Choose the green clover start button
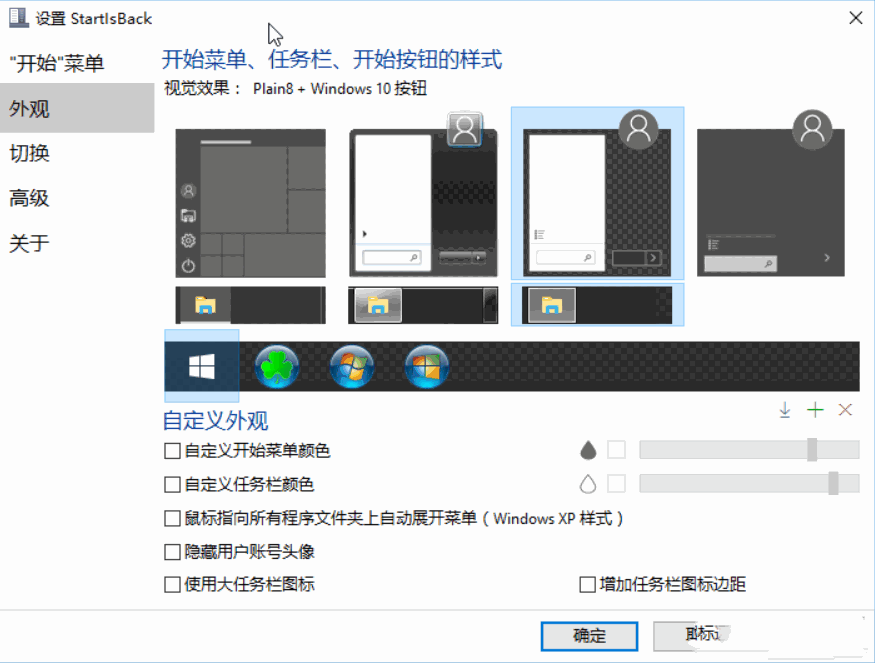Screen dimensions: 875x663 pyautogui.click(x=277, y=367)
